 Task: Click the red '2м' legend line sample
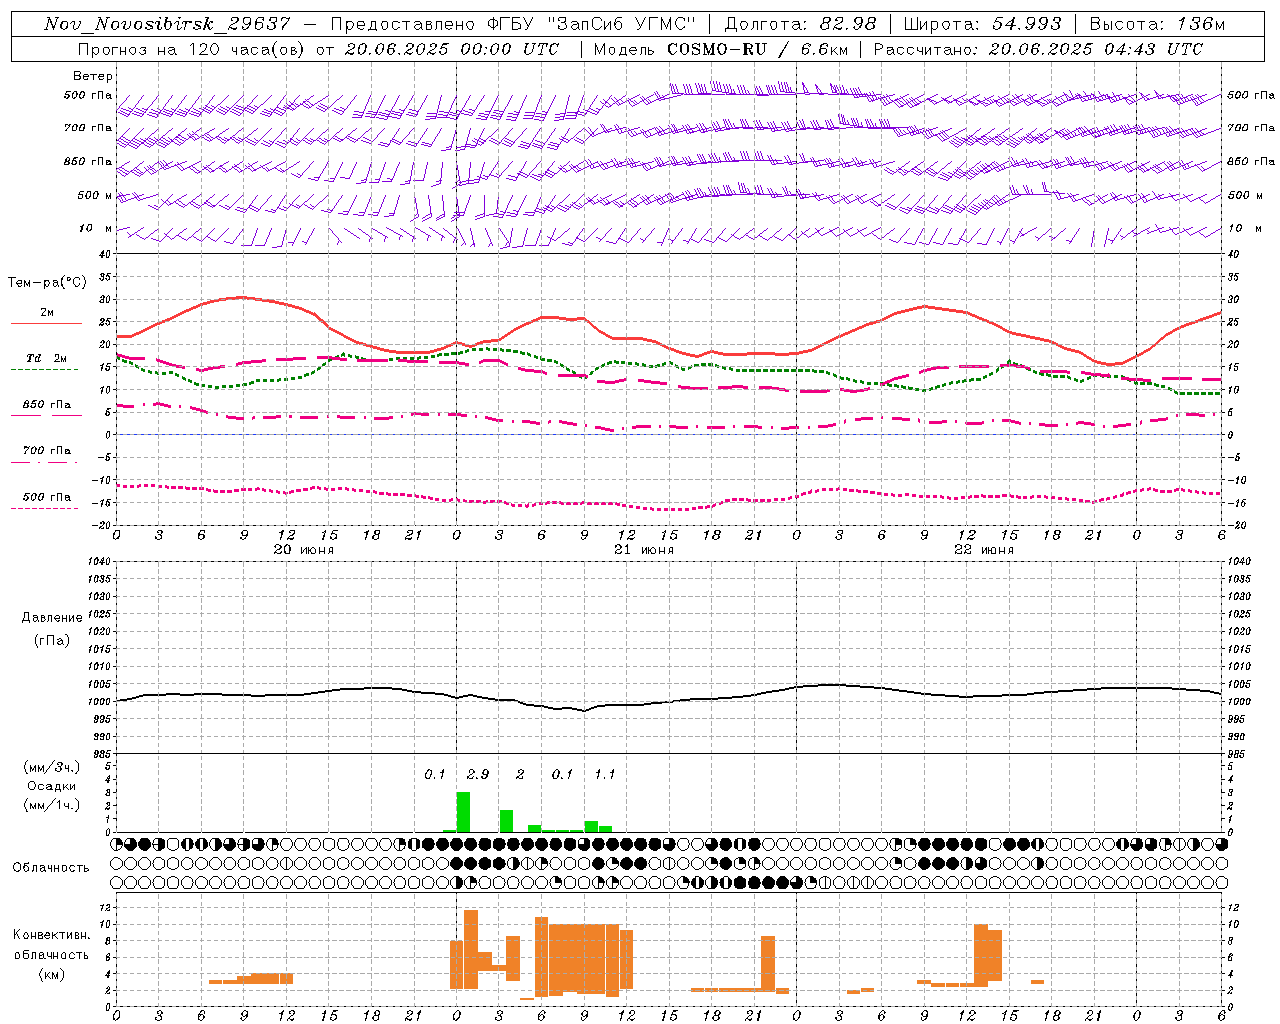click(x=46, y=323)
